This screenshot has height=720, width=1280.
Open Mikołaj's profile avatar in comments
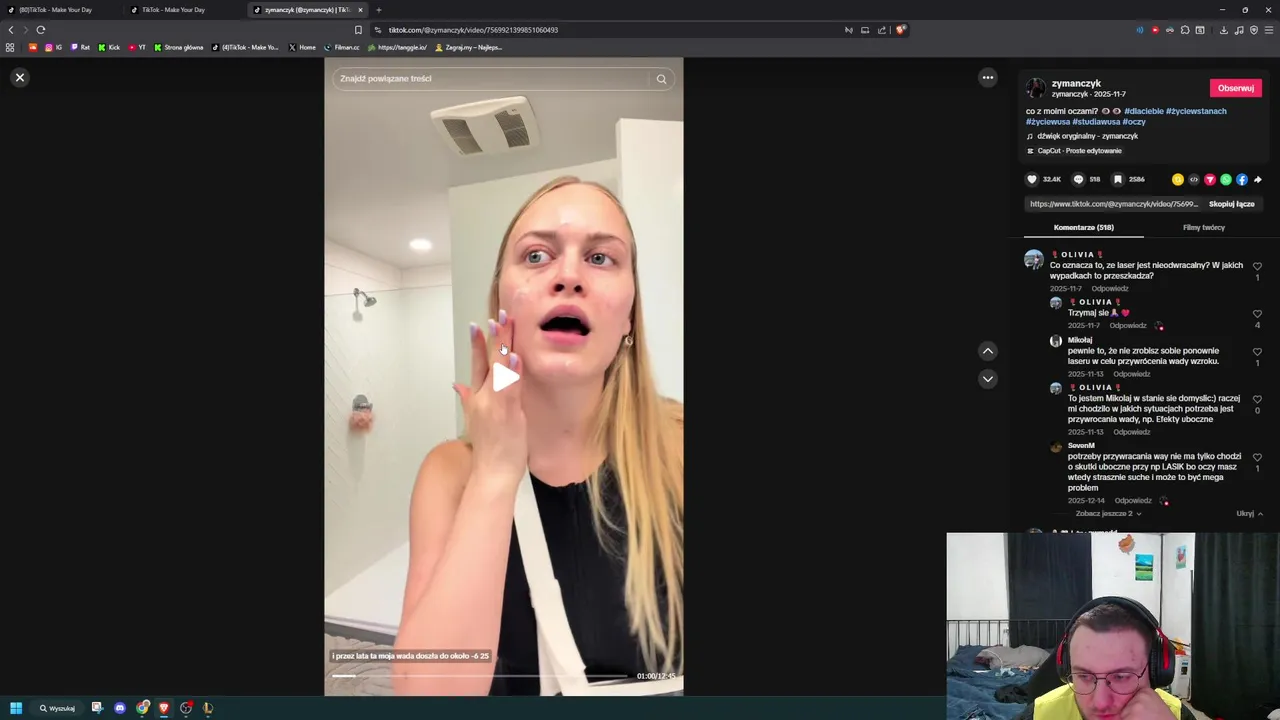[1055, 341]
